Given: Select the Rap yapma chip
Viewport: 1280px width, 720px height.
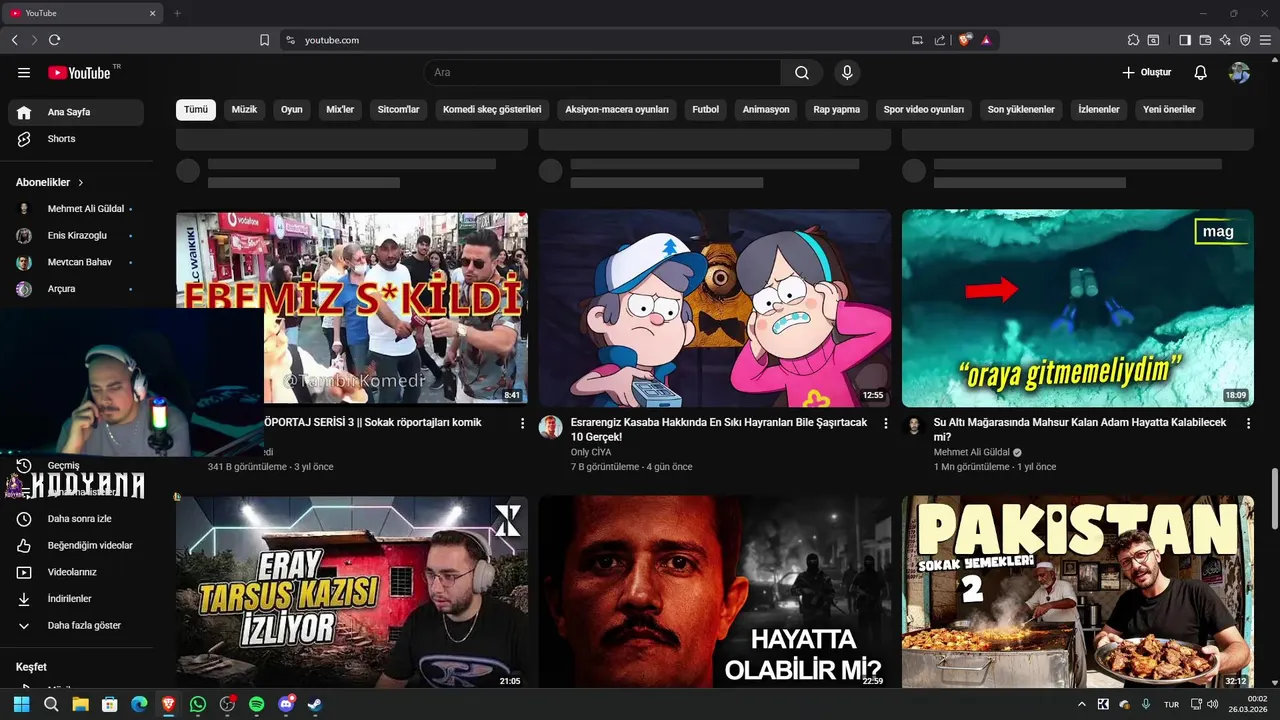Looking at the screenshot, I should pyautogui.click(x=836, y=110).
